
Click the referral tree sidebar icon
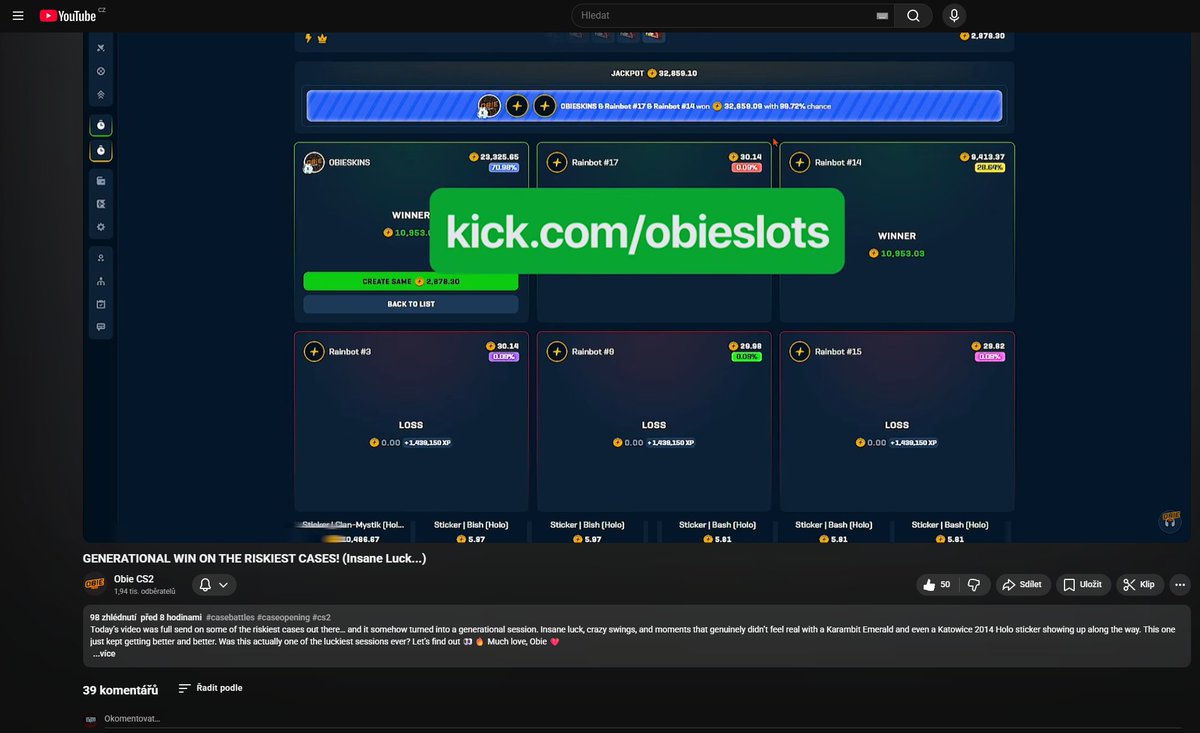point(101,281)
